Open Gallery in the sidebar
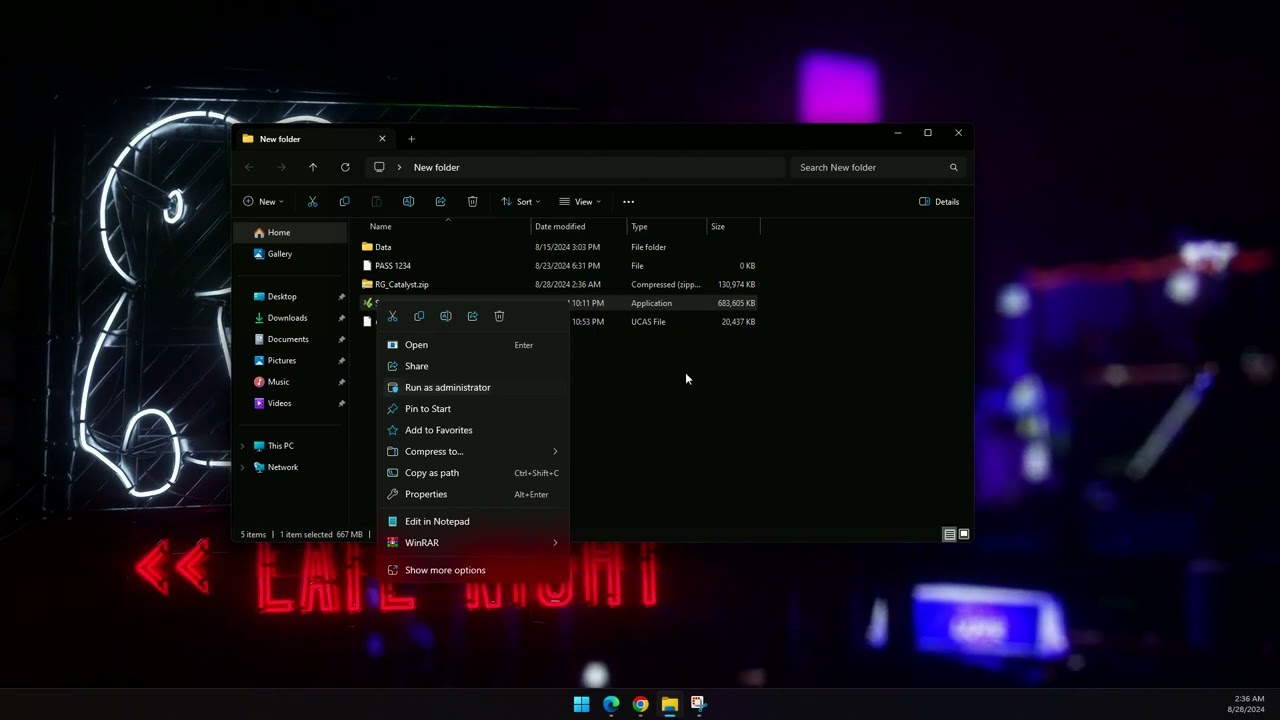Viewport: 1280px width, 720px height. pos(290,254)
